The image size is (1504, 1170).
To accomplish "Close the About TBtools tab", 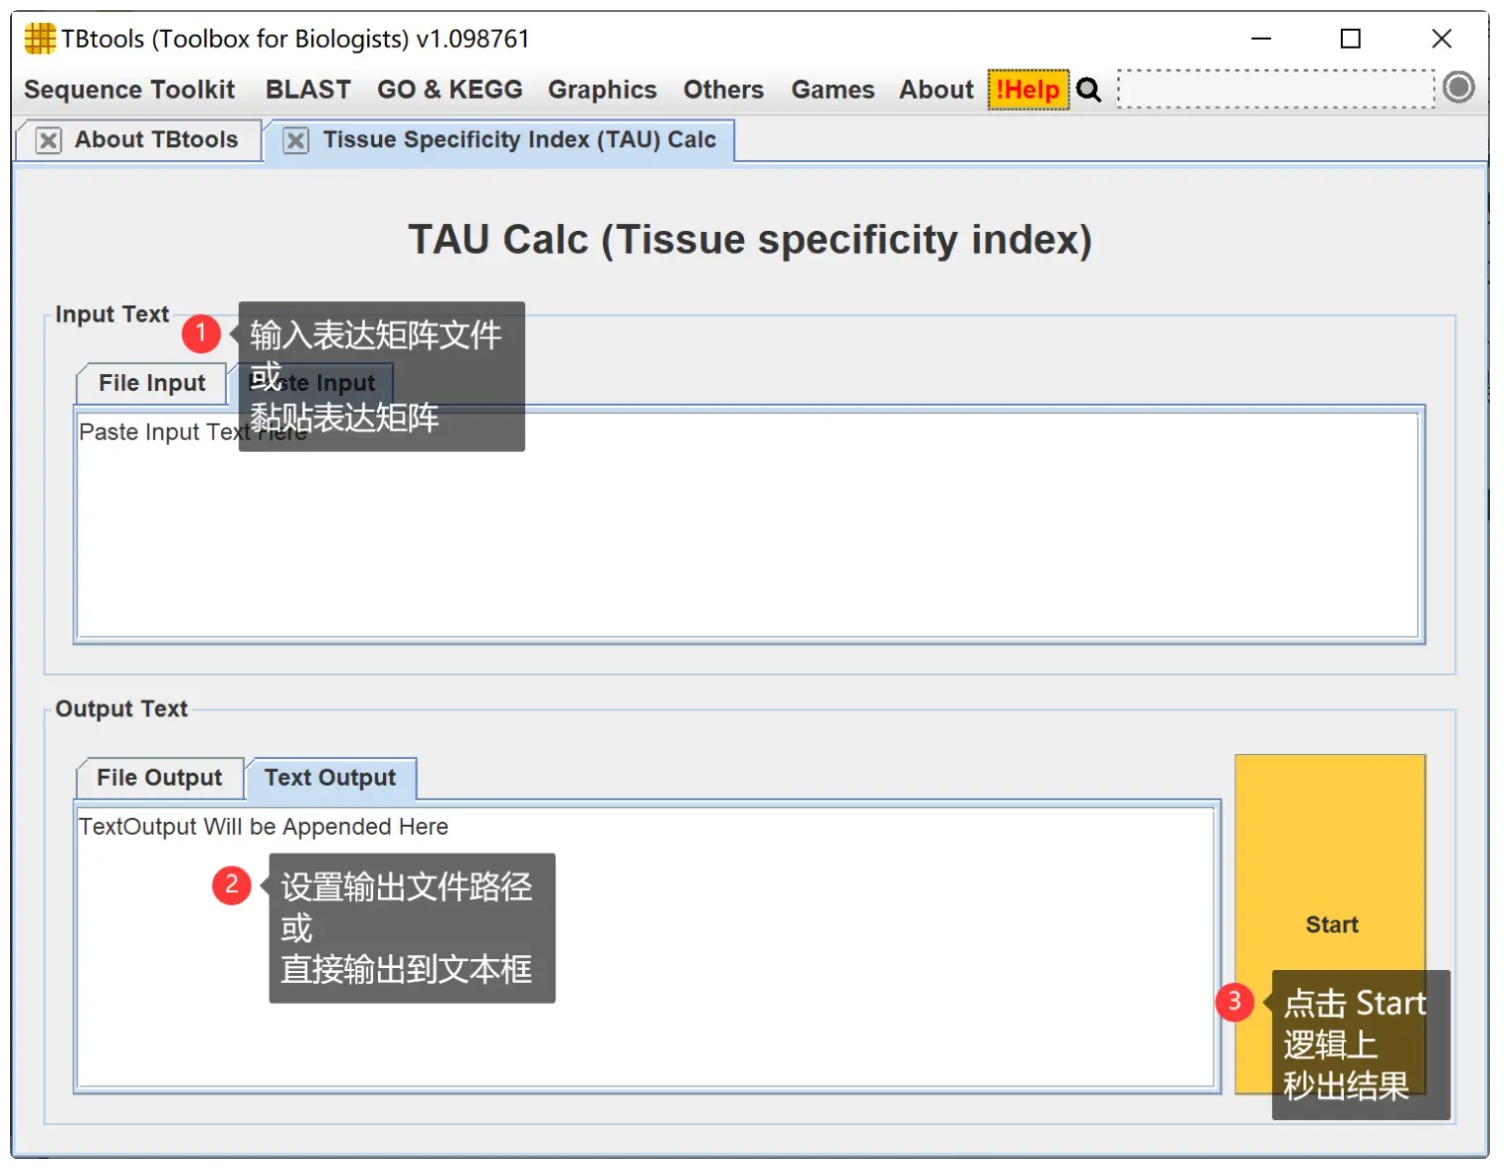I will [48, 140].
